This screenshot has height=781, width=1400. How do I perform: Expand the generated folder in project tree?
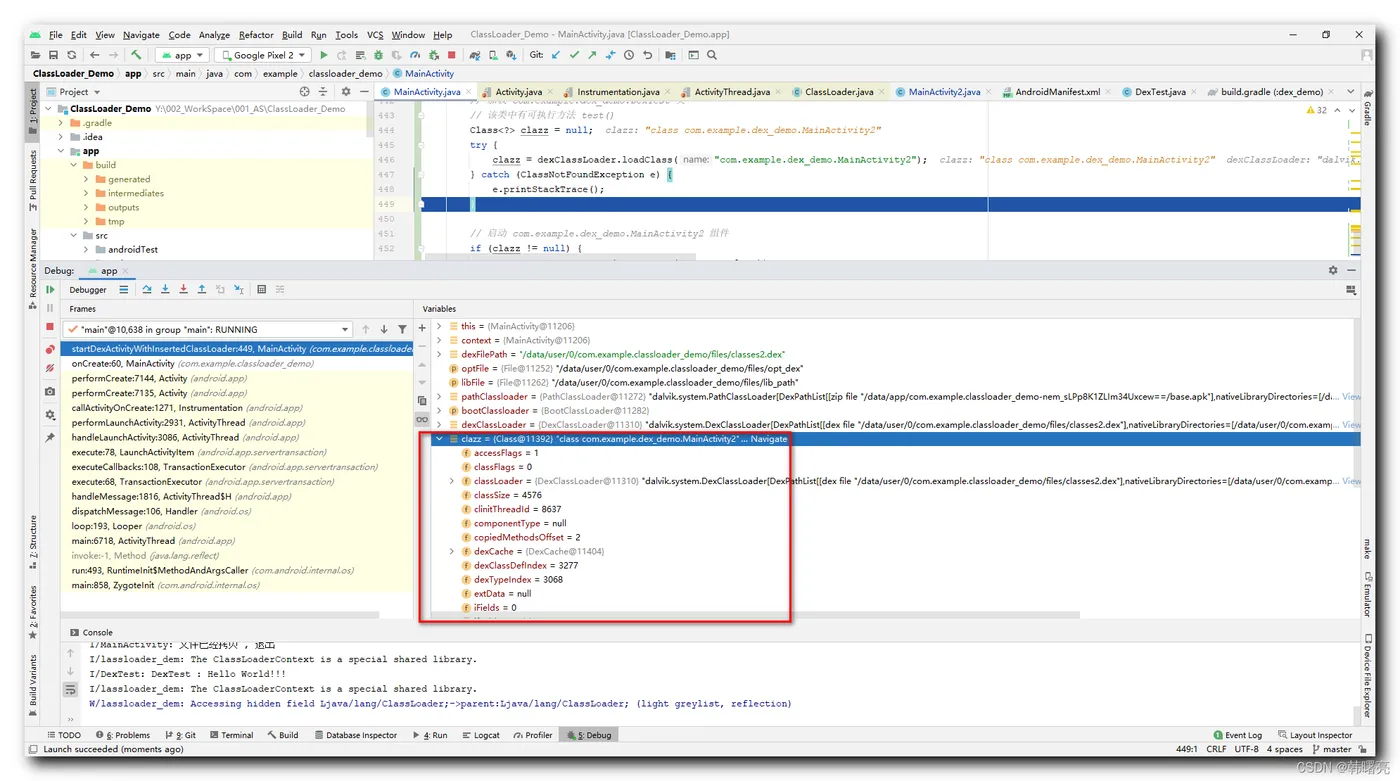86,179
